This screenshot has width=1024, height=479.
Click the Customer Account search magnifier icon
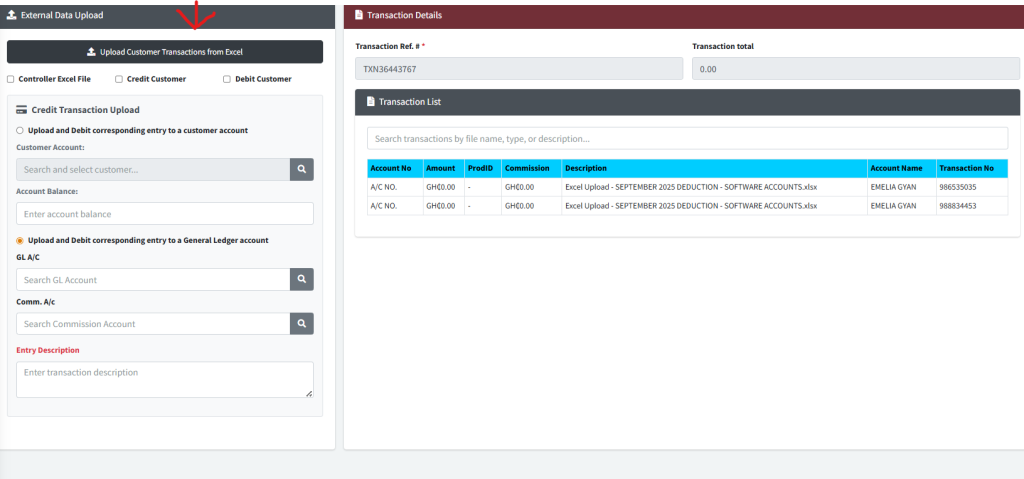coord(301,170)
